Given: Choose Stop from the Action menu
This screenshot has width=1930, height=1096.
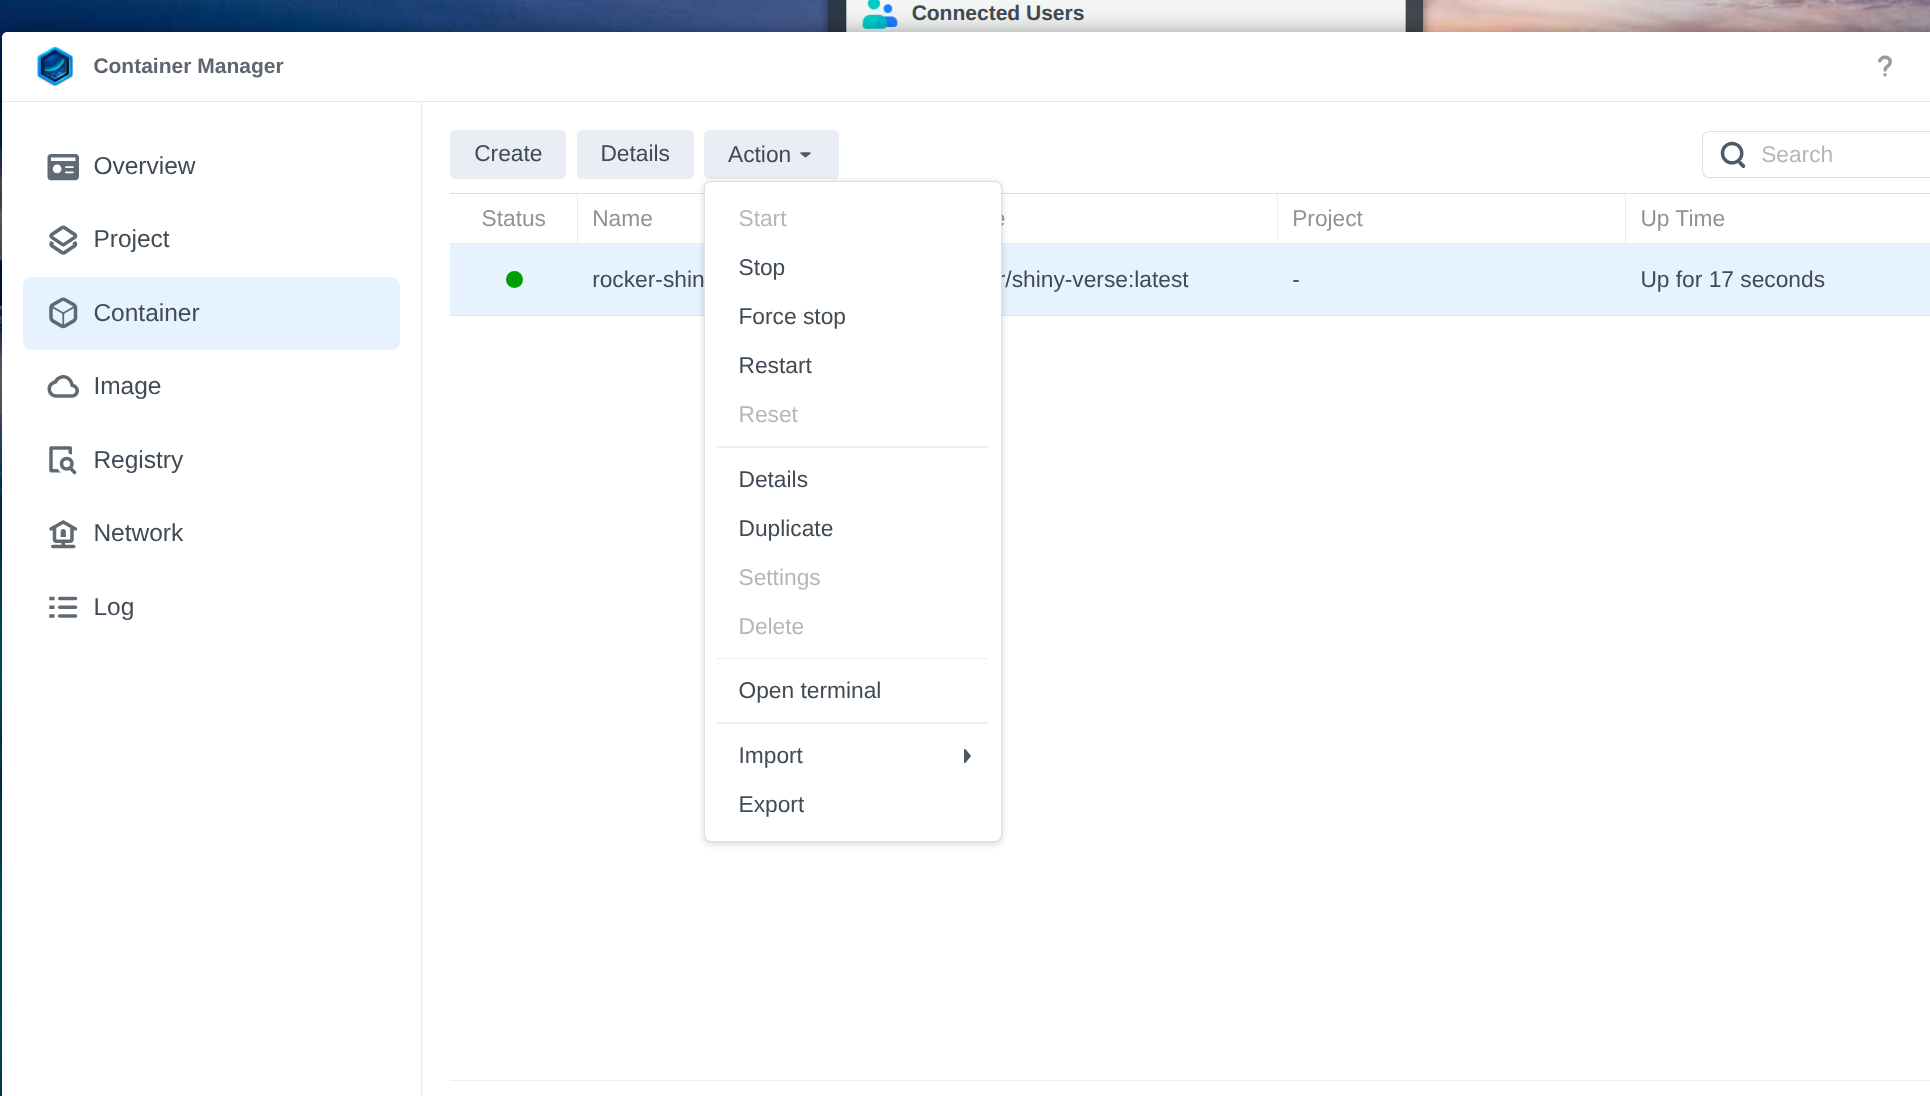Looking at the screenshot, I should [761, 268].
